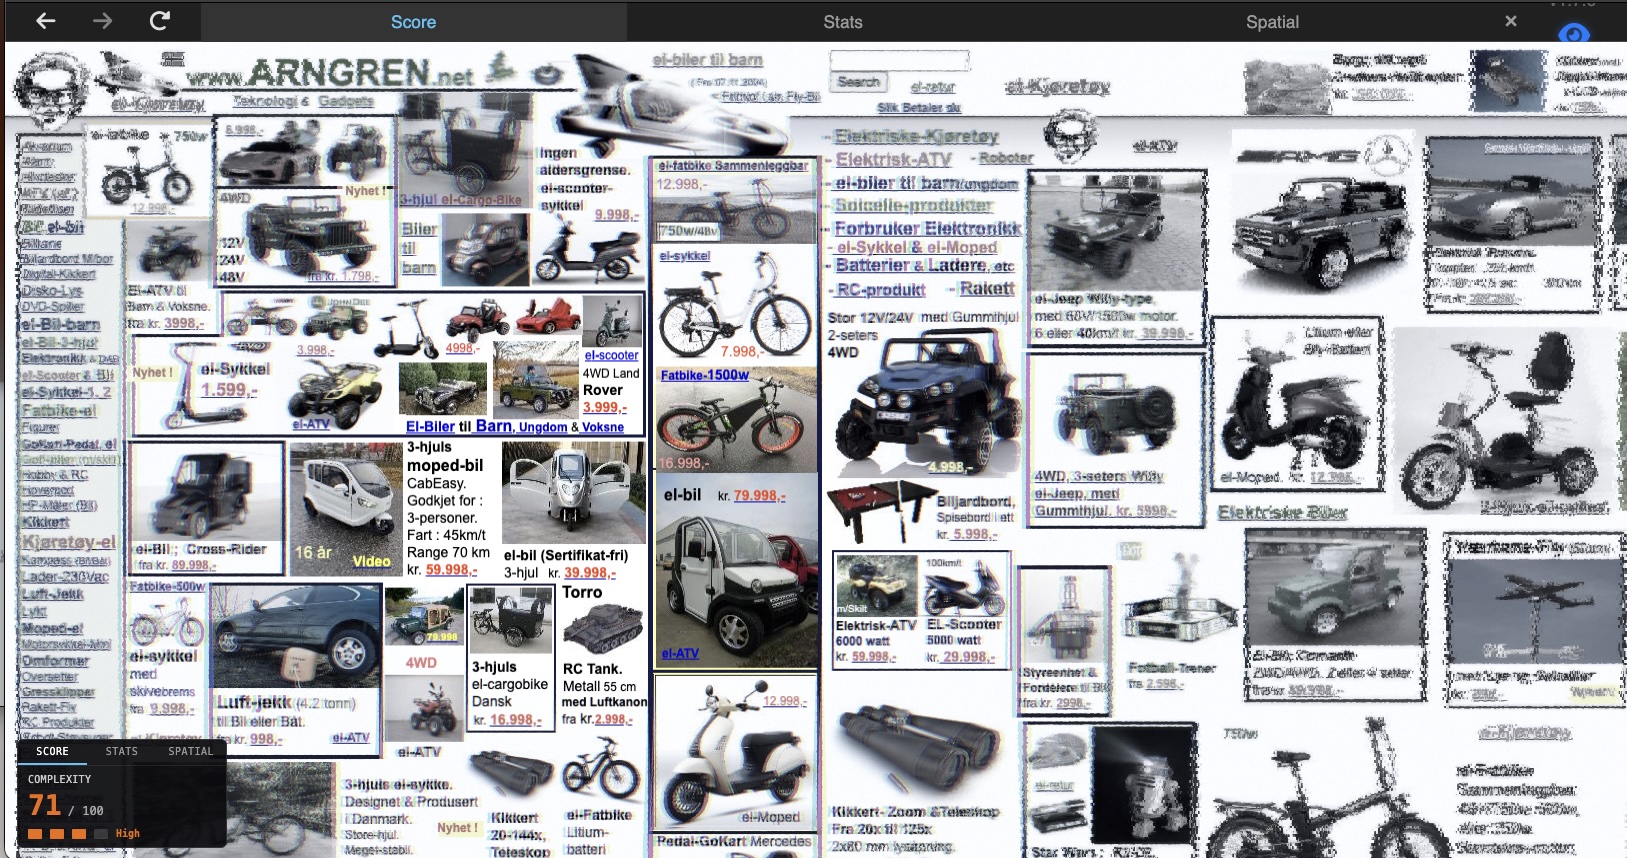The height and width of the screenshot is (858, 1627).
Task: Open the el-biler til barn header link
Action: coord(707,60)
